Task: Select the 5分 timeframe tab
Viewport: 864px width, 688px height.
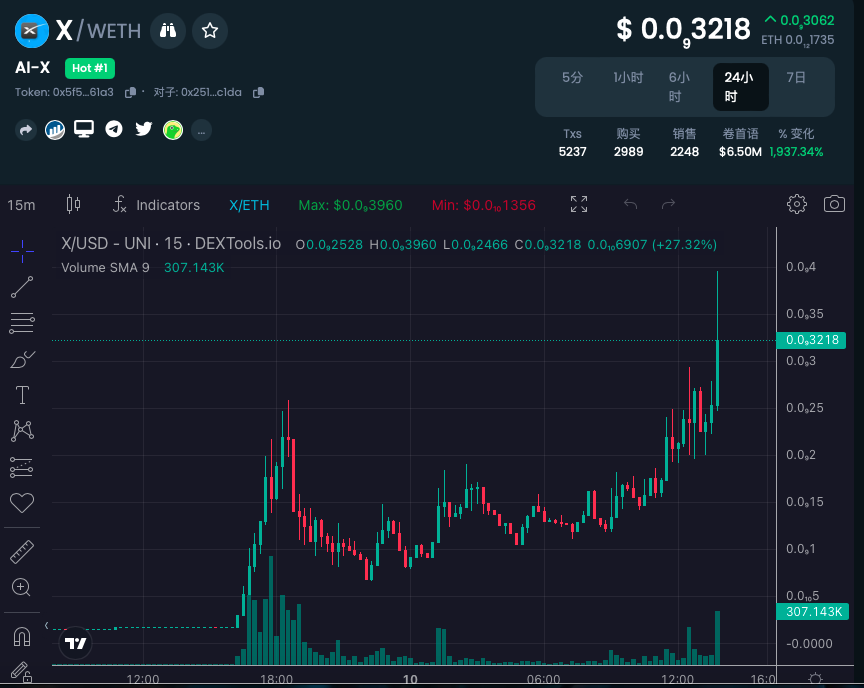Action: [x=573, y=76]
